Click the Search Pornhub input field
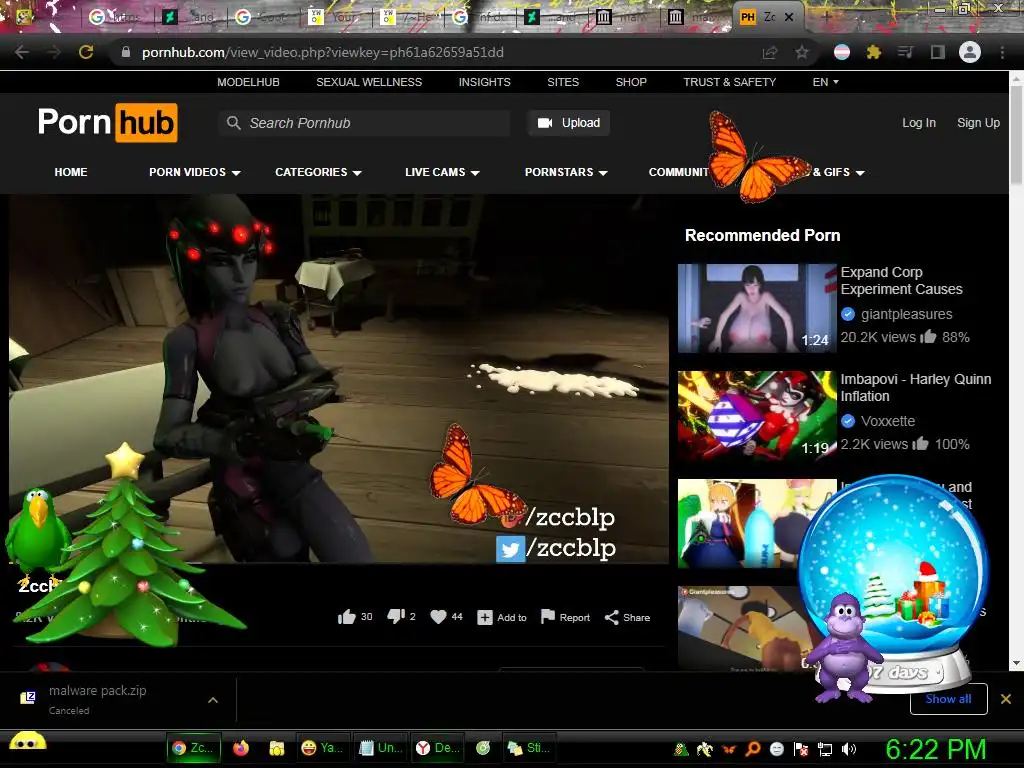 click(x=364, y=123)
